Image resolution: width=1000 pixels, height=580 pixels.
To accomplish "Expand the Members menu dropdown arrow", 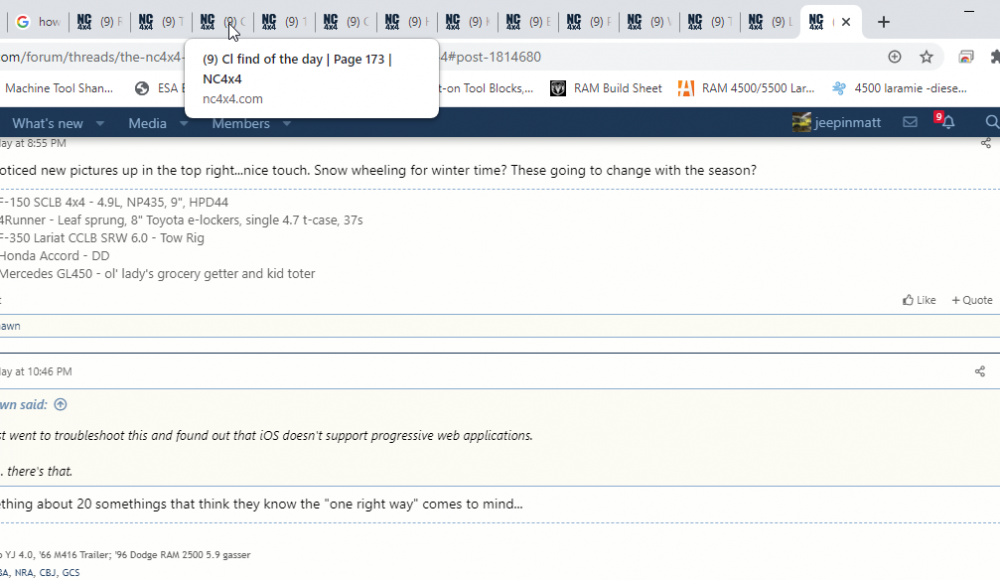I will point(287,124).
